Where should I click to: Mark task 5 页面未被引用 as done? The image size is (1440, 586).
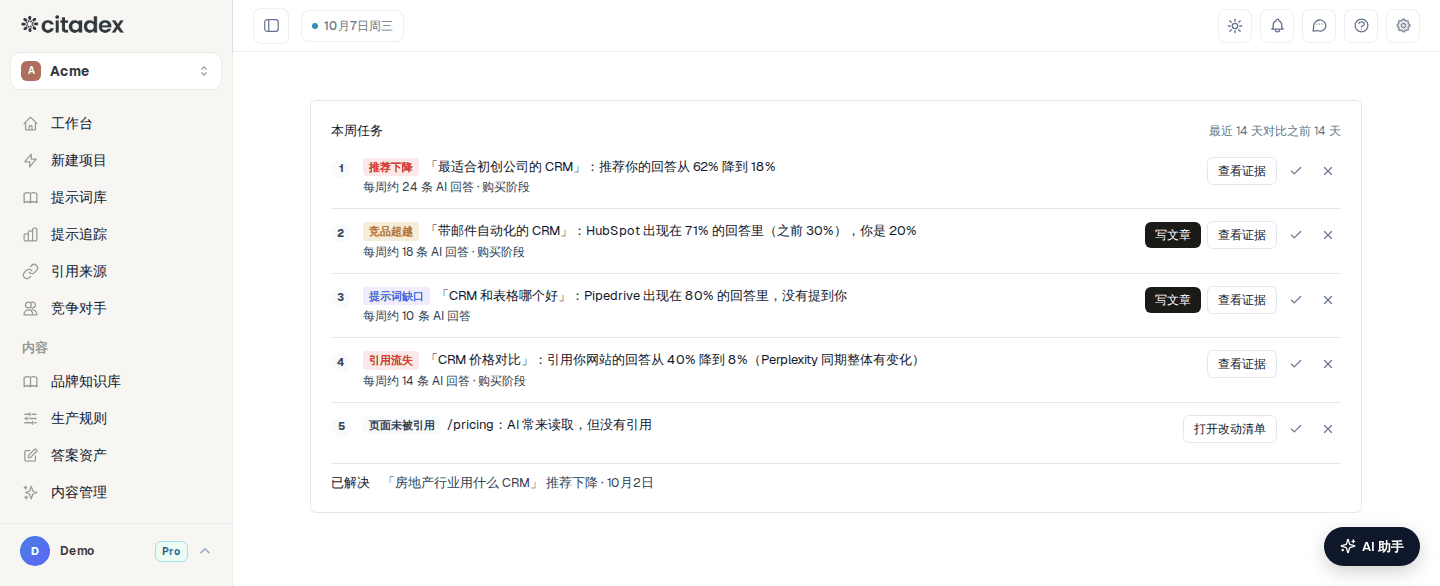pos(1296,429)
